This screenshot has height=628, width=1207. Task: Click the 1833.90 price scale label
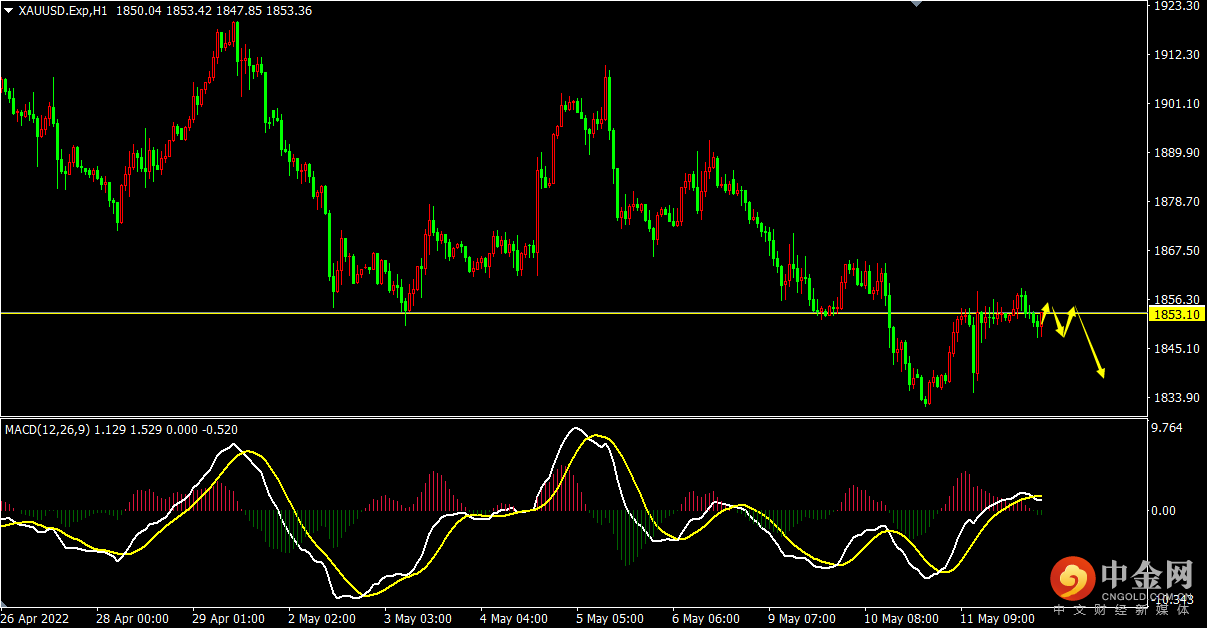point(1176,398)
